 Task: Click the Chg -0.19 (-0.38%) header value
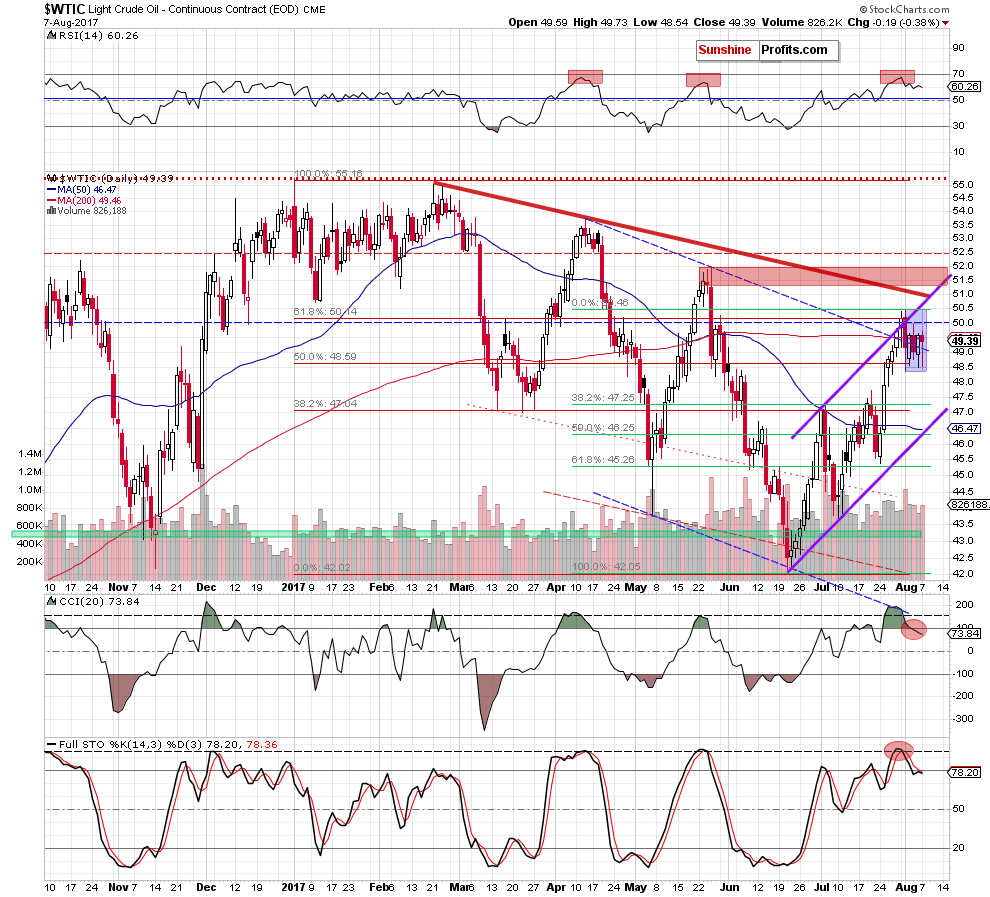point(898,22)
